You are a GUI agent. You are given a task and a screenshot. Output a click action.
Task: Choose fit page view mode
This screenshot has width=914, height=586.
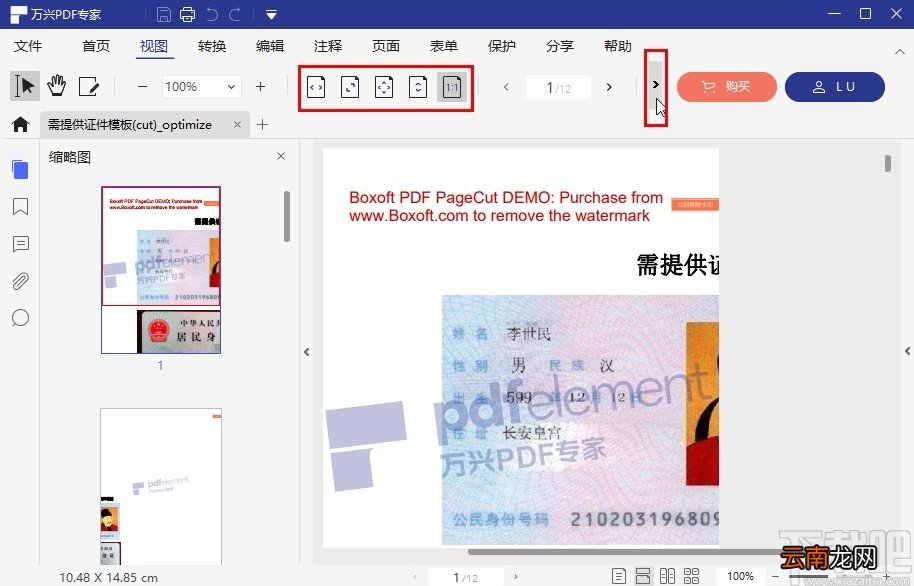click(350, 87)
